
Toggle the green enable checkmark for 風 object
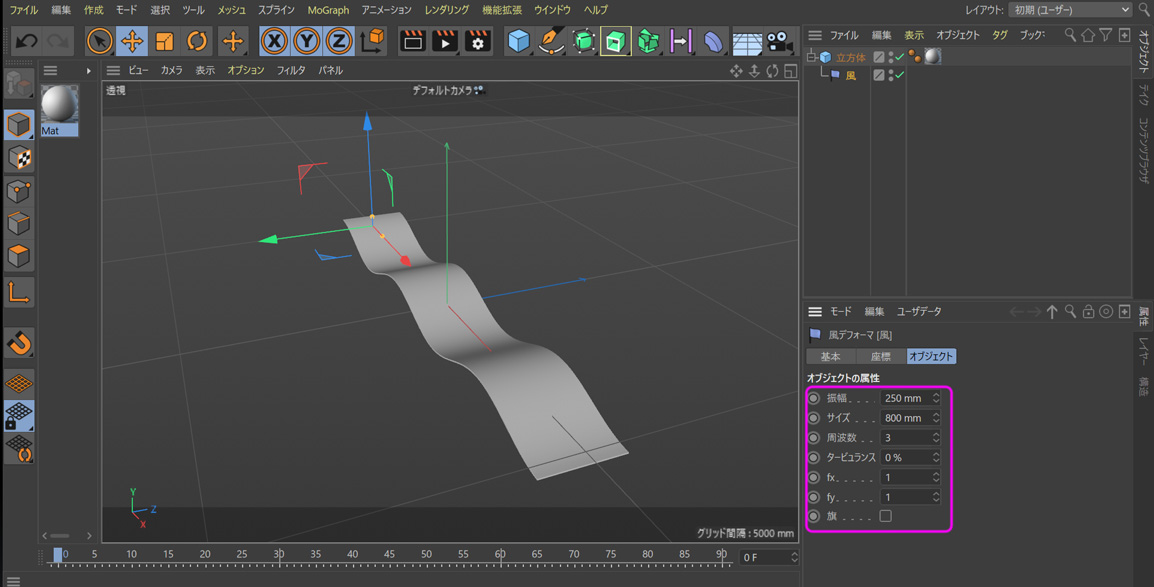pos(899,75)
